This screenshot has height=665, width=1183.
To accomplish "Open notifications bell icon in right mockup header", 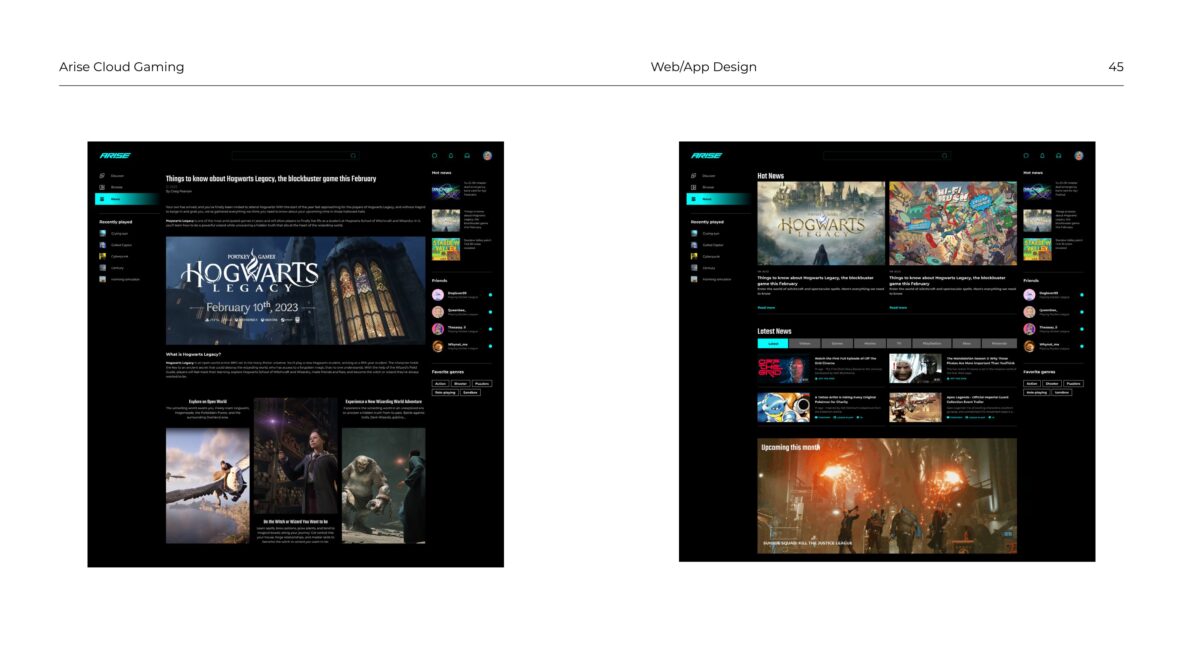I will 1043,155.
